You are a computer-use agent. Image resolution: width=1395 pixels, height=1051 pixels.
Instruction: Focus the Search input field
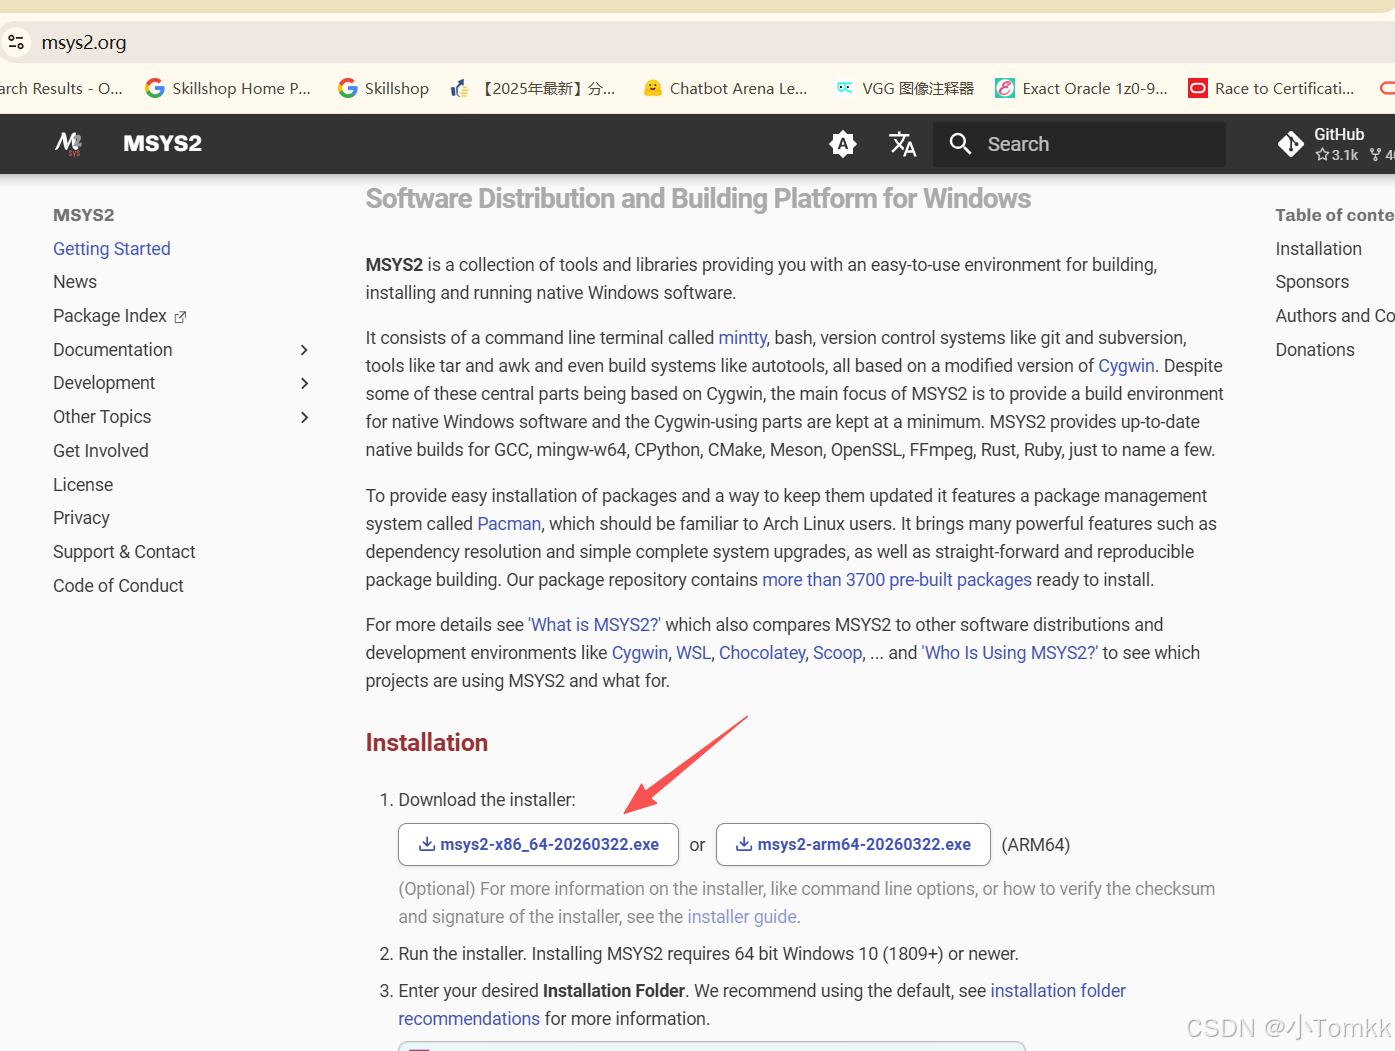pyautogui.click(x=1080, y=144)
